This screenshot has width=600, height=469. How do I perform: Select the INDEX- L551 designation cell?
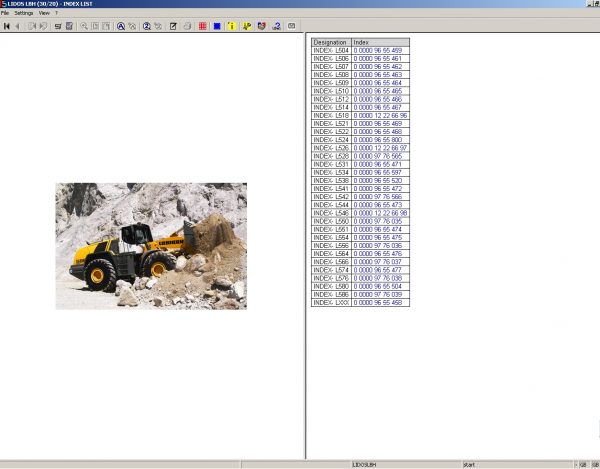[x=331, y=229]
